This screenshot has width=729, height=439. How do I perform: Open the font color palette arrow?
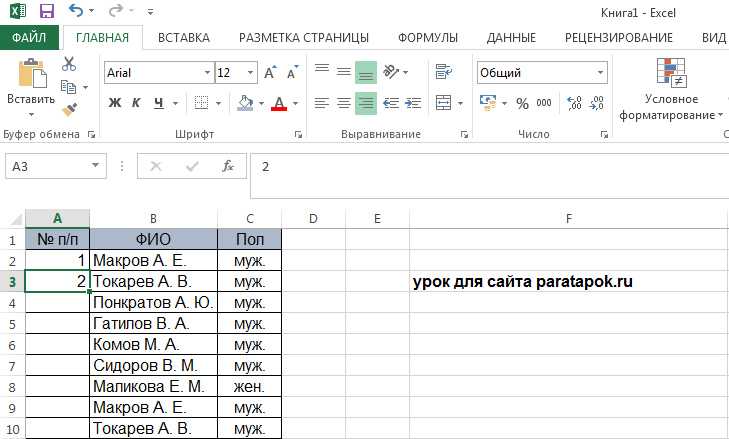[295, 103]
